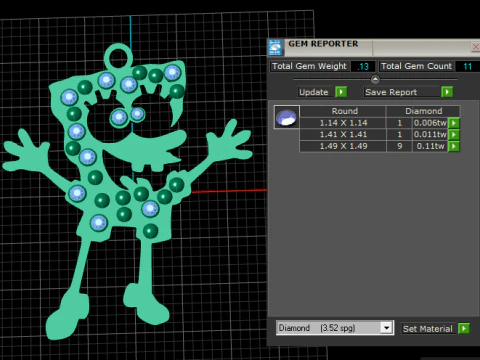Open the Diamond material dropdown

386,328
